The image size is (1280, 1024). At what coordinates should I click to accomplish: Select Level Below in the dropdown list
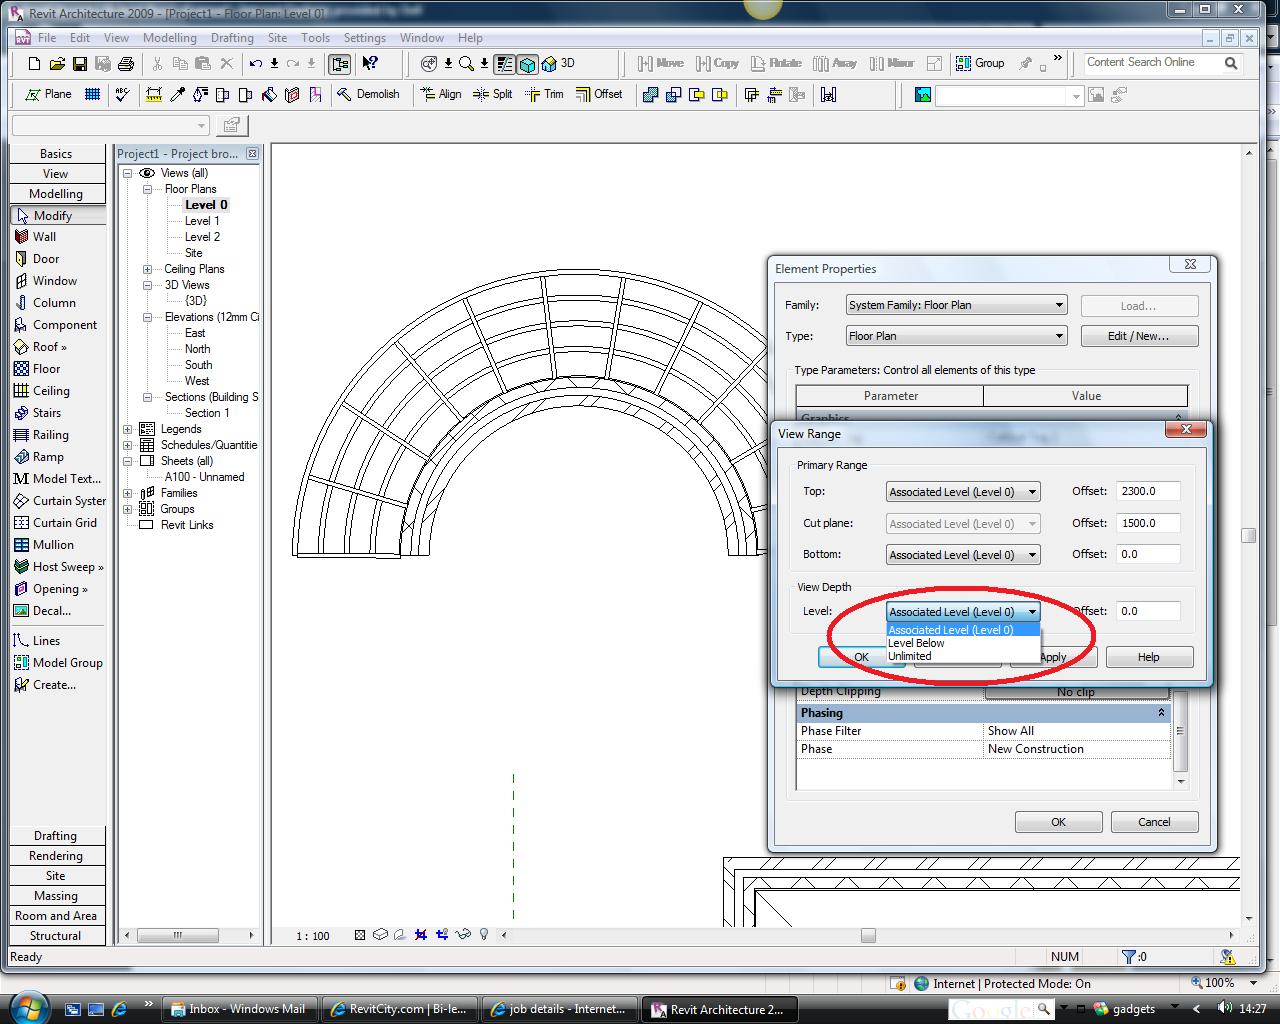pyautogui.click(x=916, y=643)
